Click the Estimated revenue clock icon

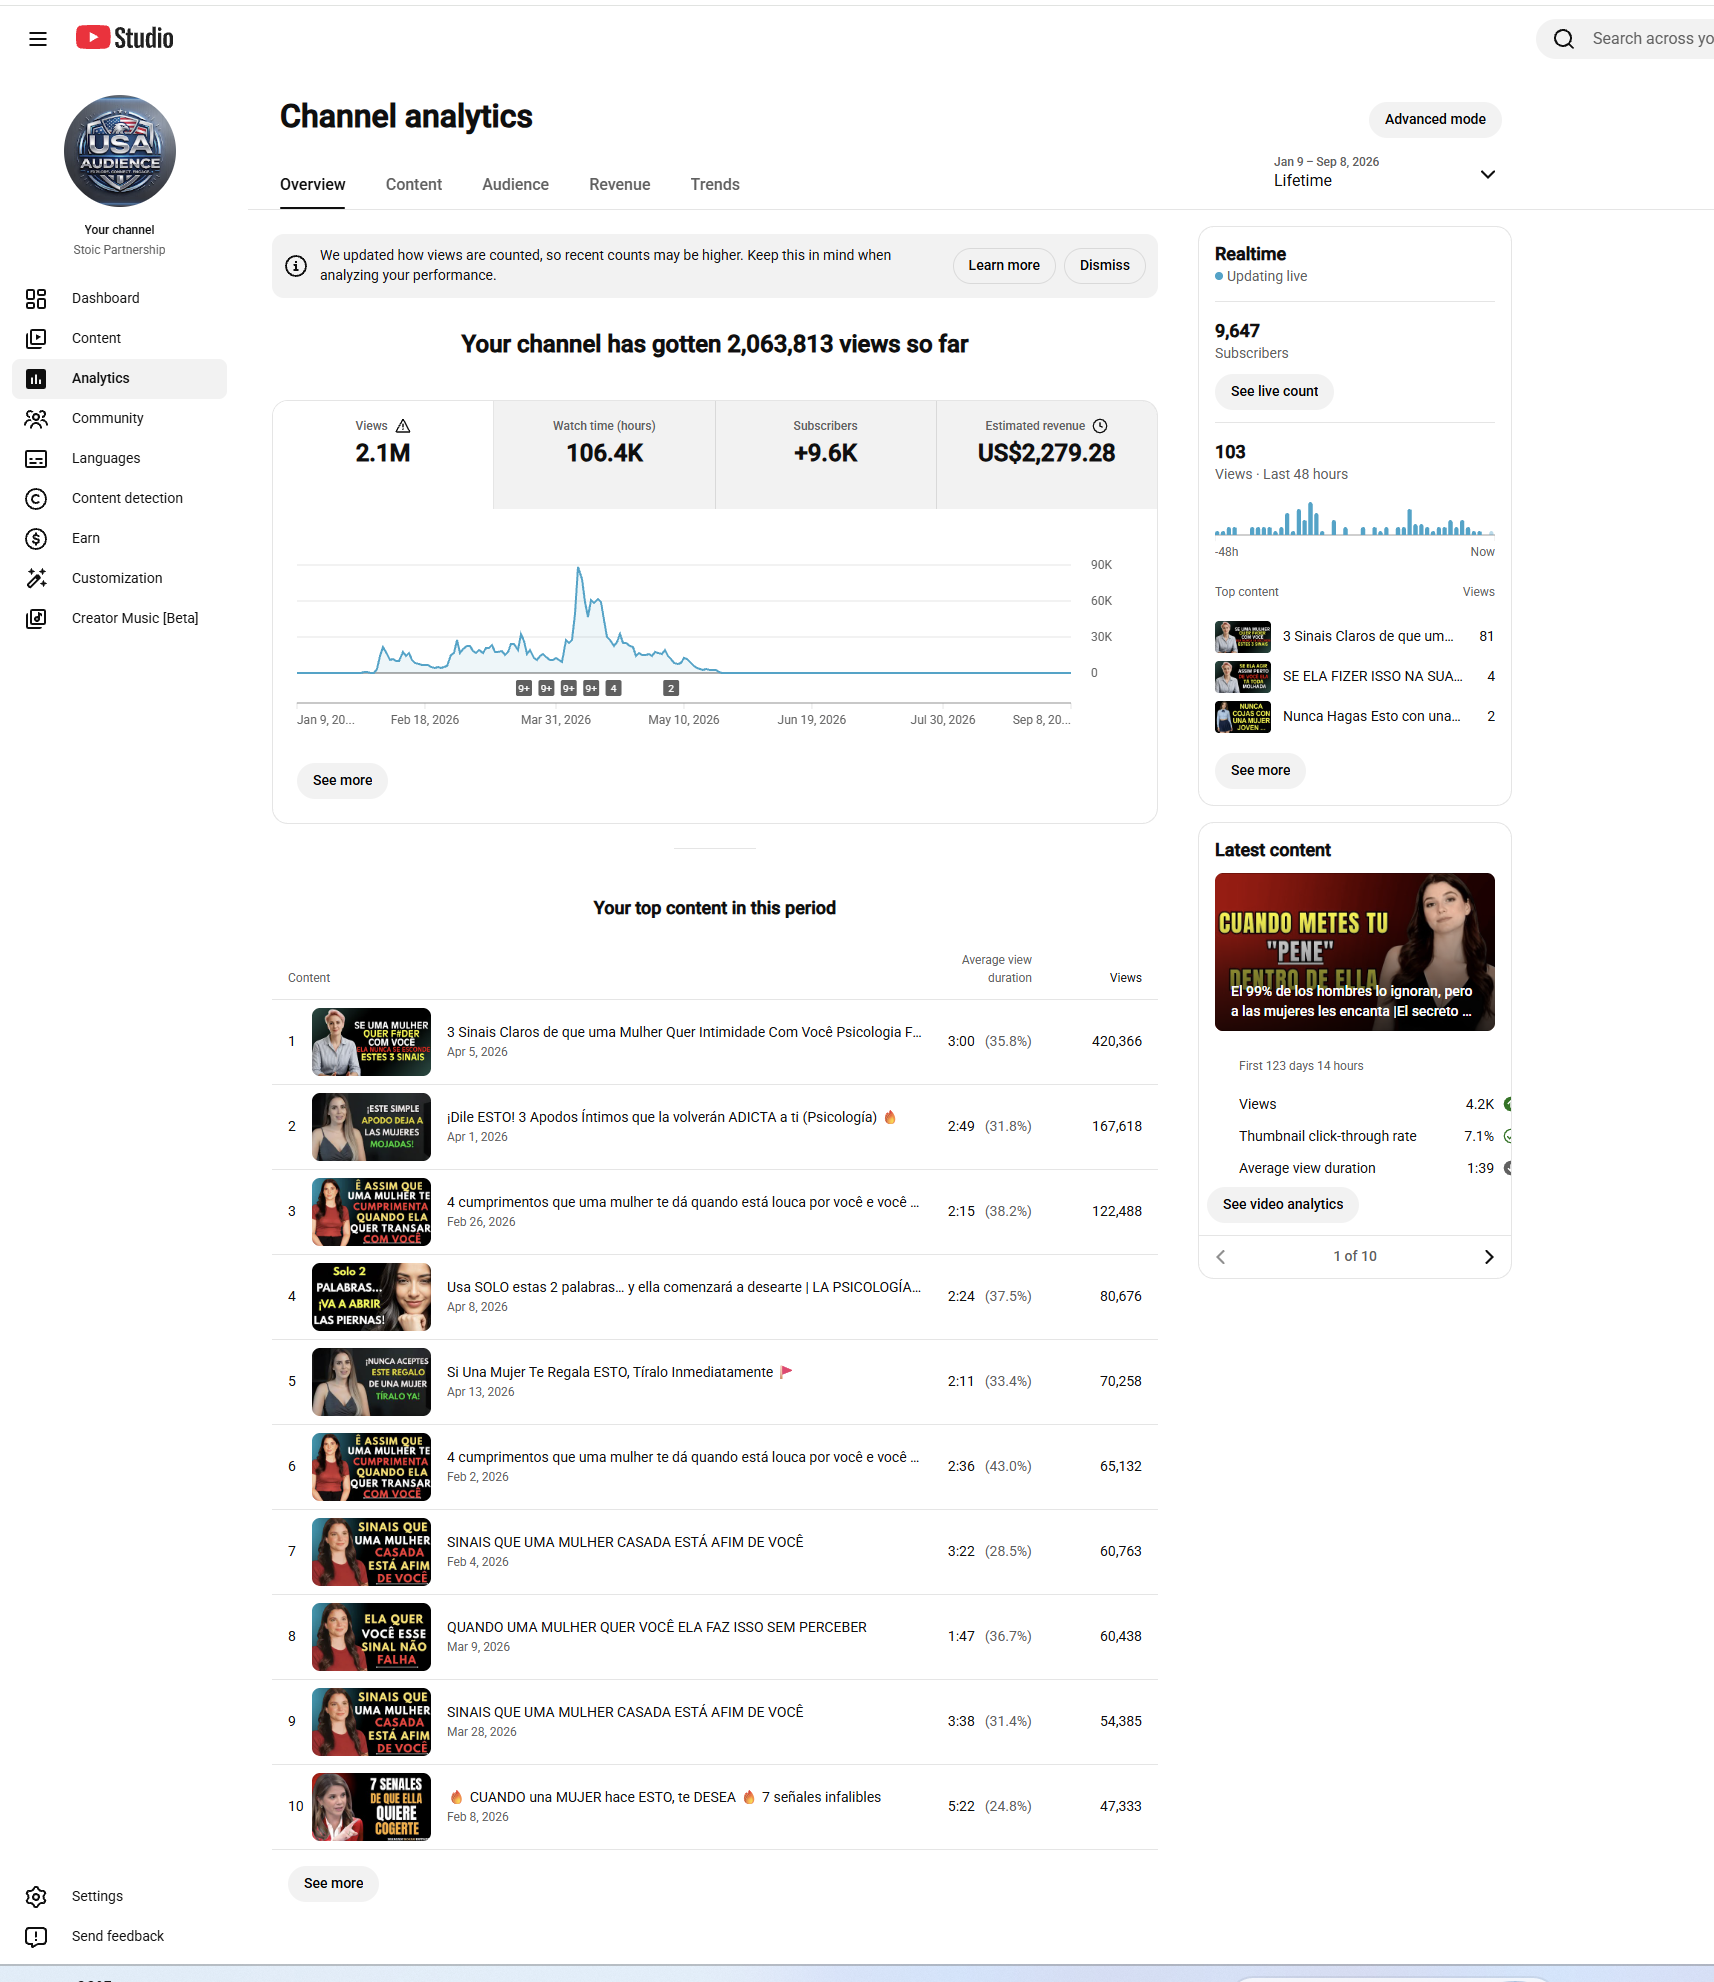(x=1100, y=426)
